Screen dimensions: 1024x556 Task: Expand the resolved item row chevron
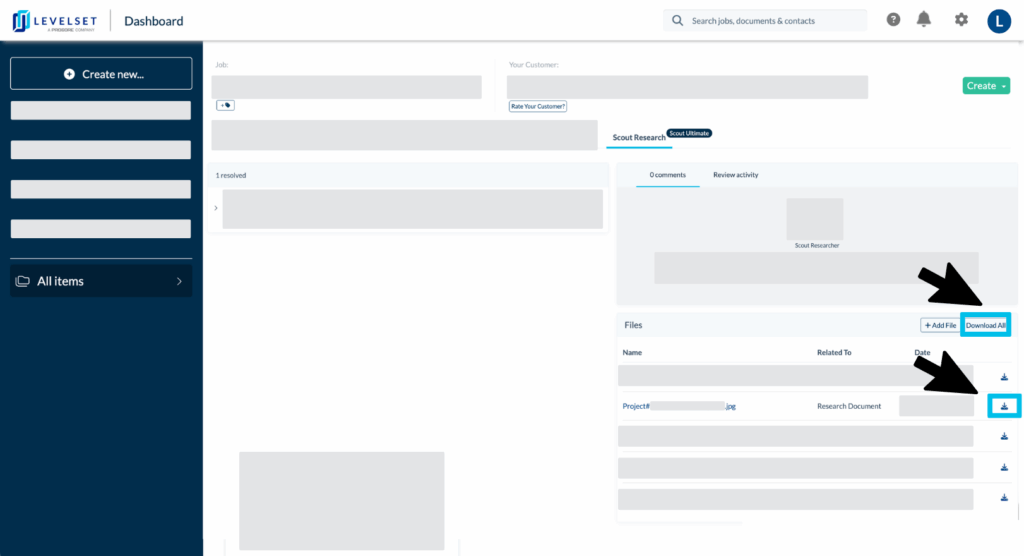(x=216, y=208)
